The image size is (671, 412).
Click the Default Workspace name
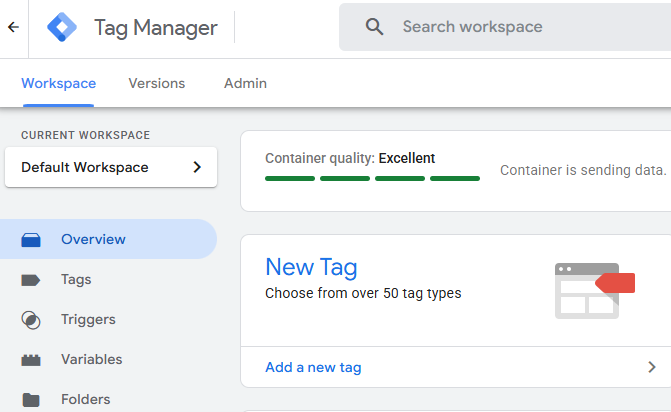(85, 167)
